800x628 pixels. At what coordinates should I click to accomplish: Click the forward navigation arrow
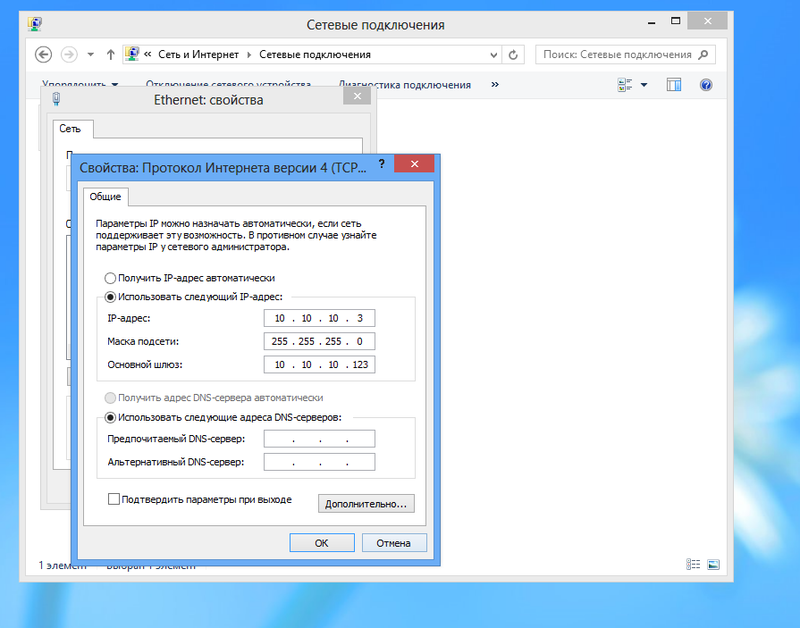click(68, 54)
